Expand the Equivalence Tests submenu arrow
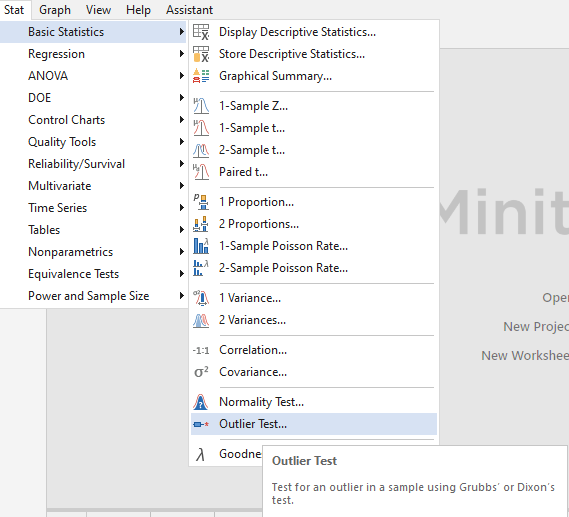The width and height of the screenshot is (569, 517). tap(181, 274)
